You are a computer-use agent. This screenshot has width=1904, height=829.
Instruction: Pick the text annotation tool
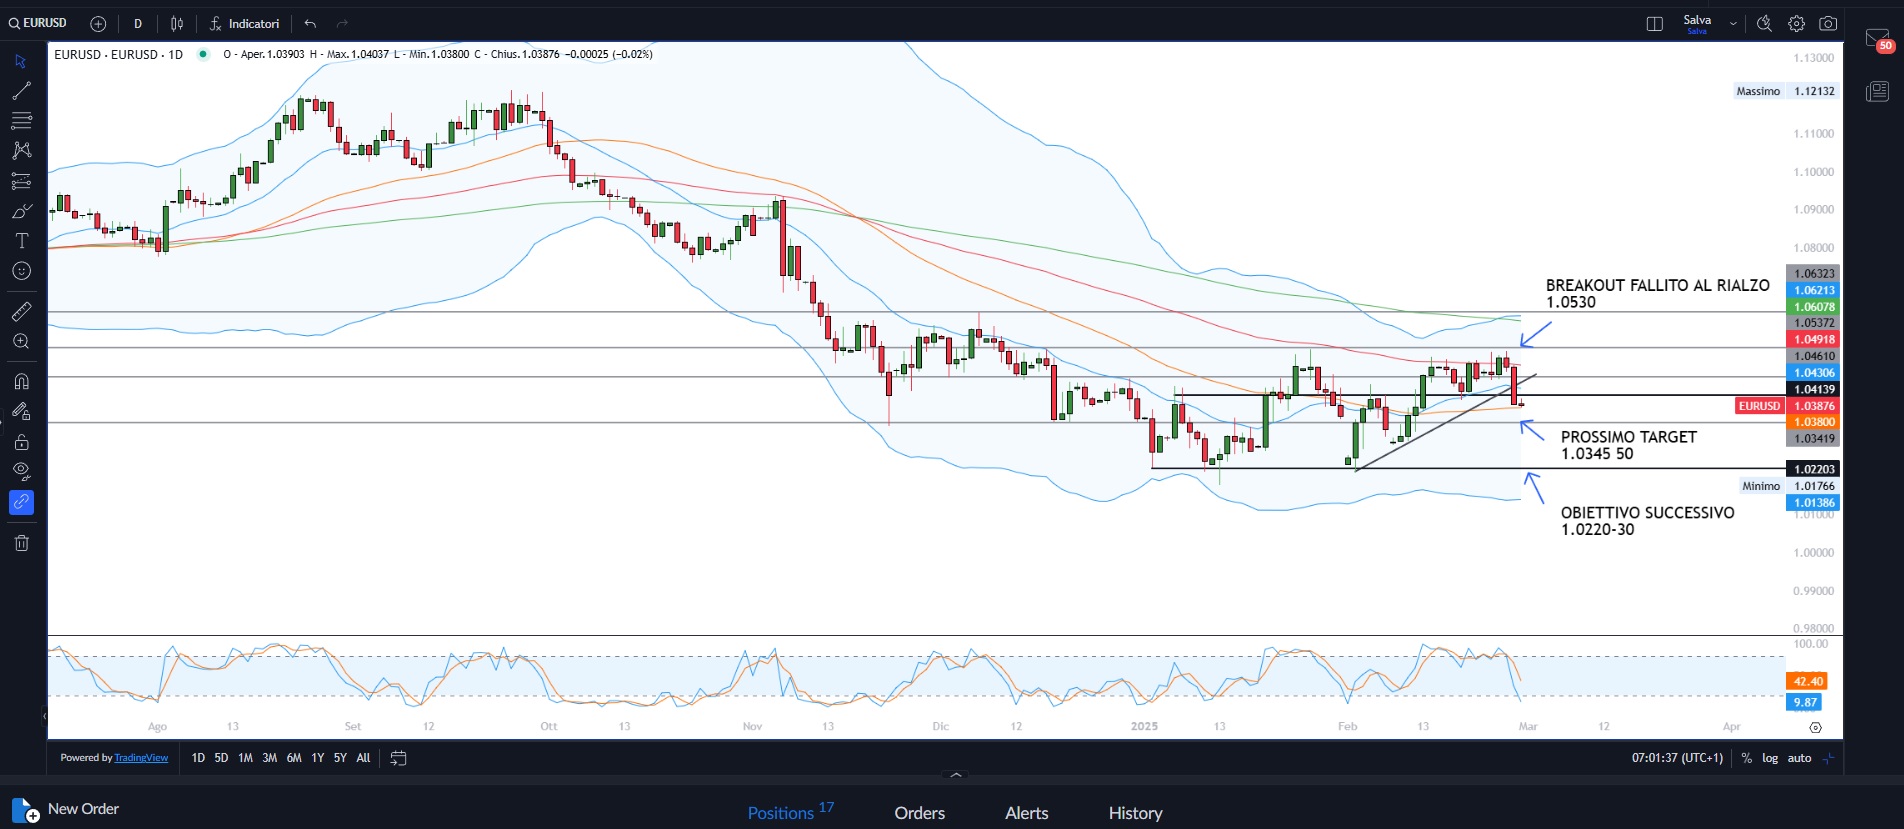(21, 241)
